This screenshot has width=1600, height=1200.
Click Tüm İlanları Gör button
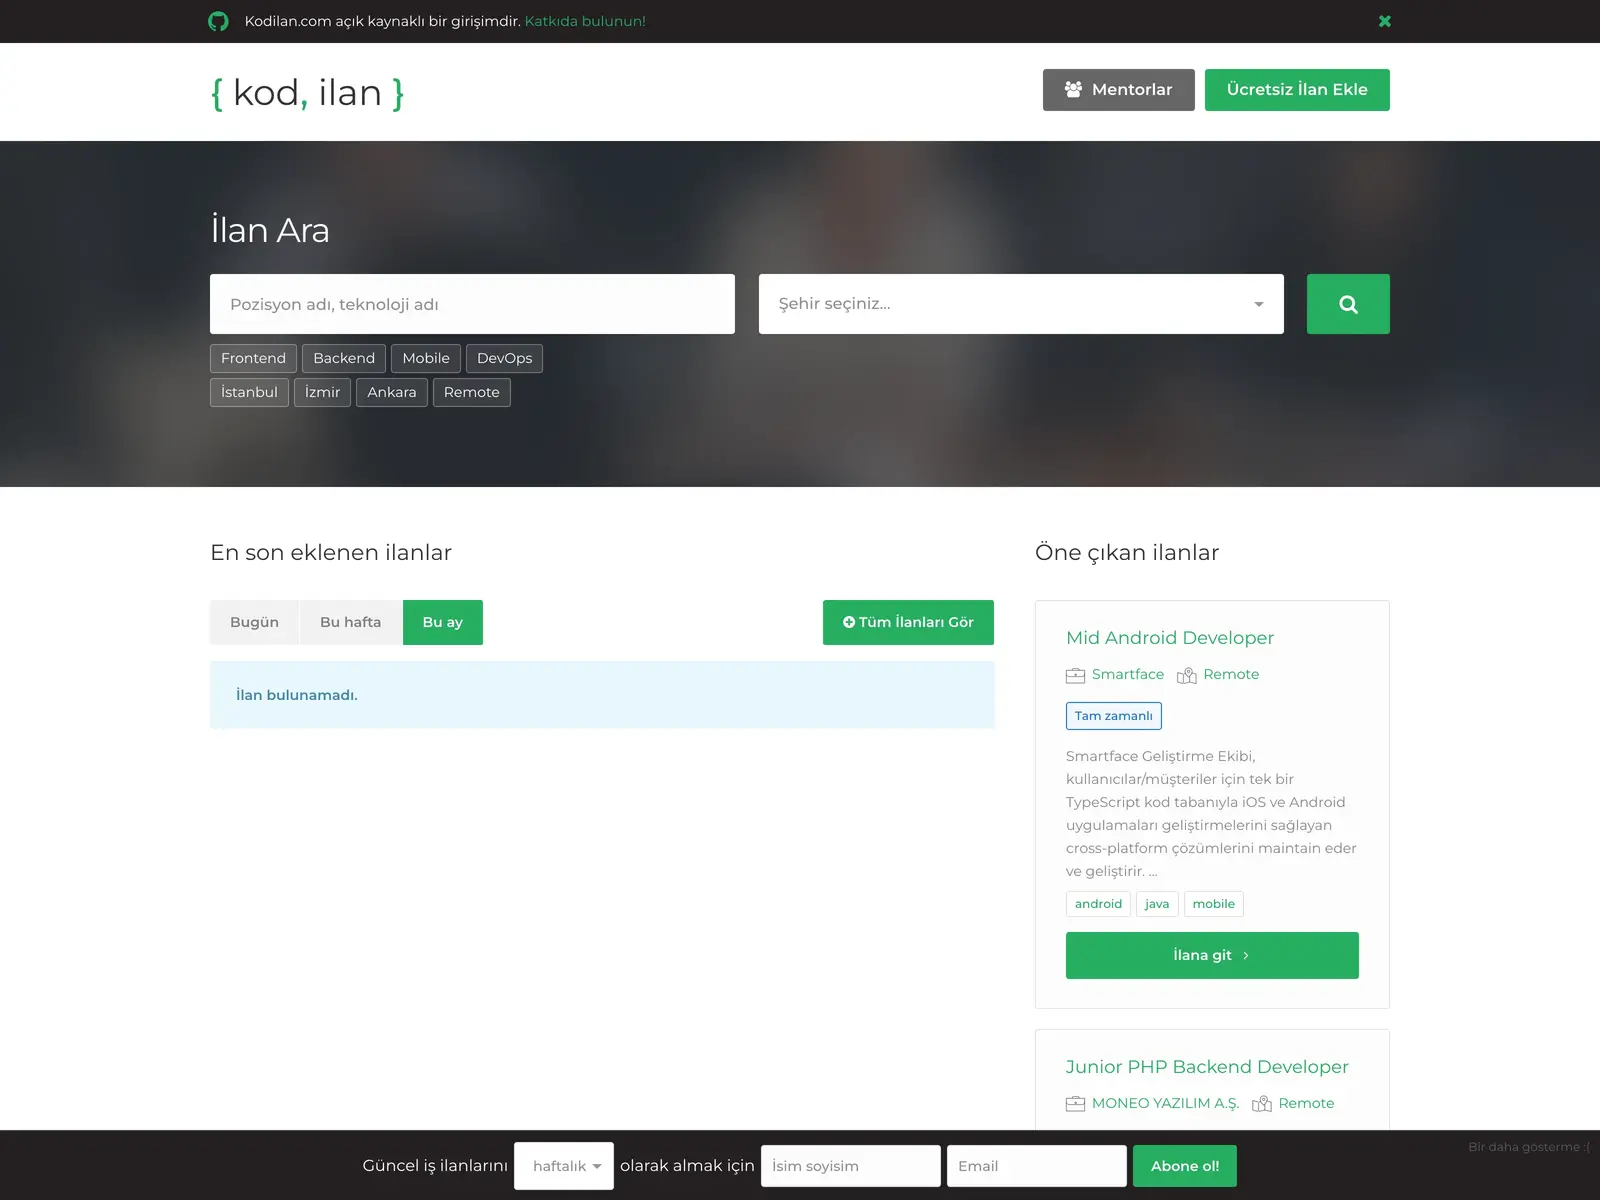(908, 622)
